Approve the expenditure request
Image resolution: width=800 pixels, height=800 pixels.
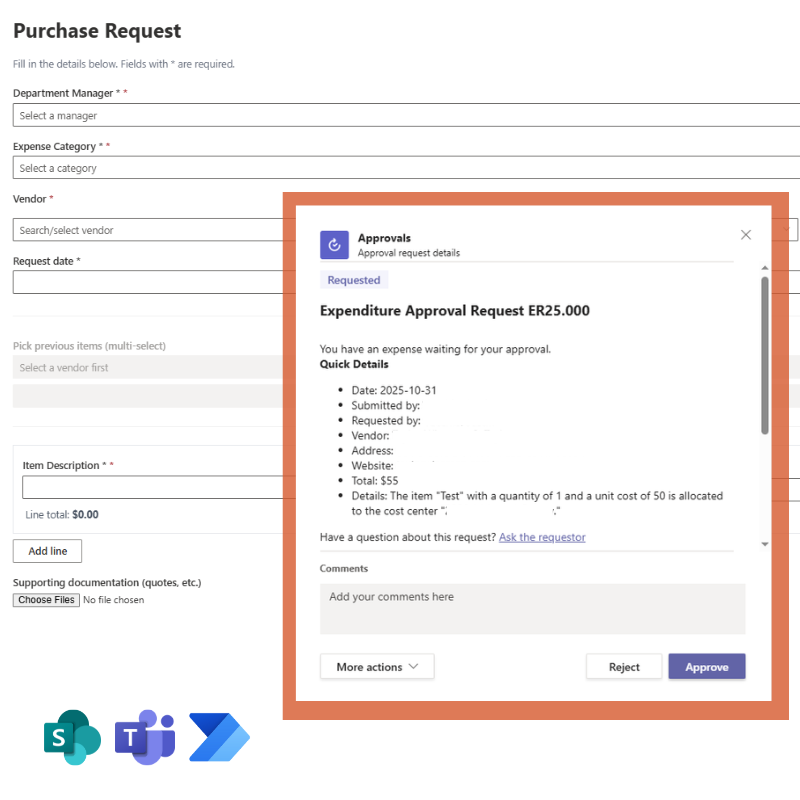(x=706, y=667)
